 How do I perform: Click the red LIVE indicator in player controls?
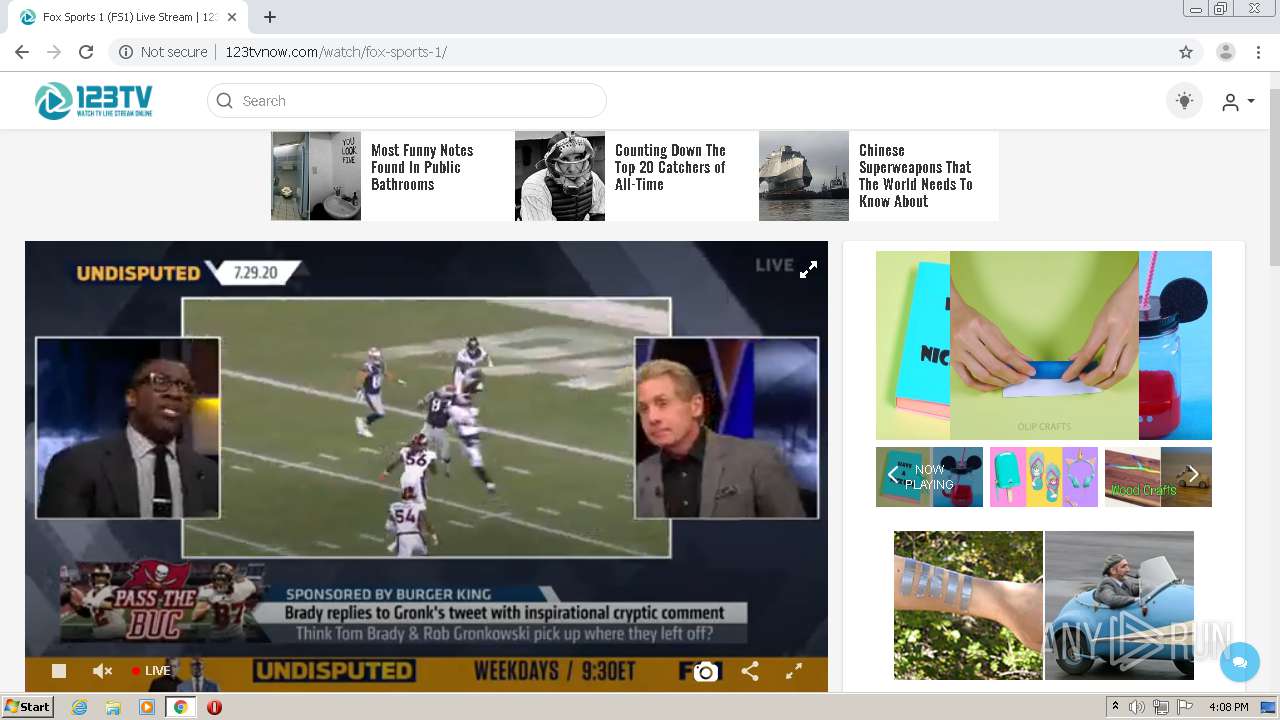pyautogui.click(x=151, y=671)
